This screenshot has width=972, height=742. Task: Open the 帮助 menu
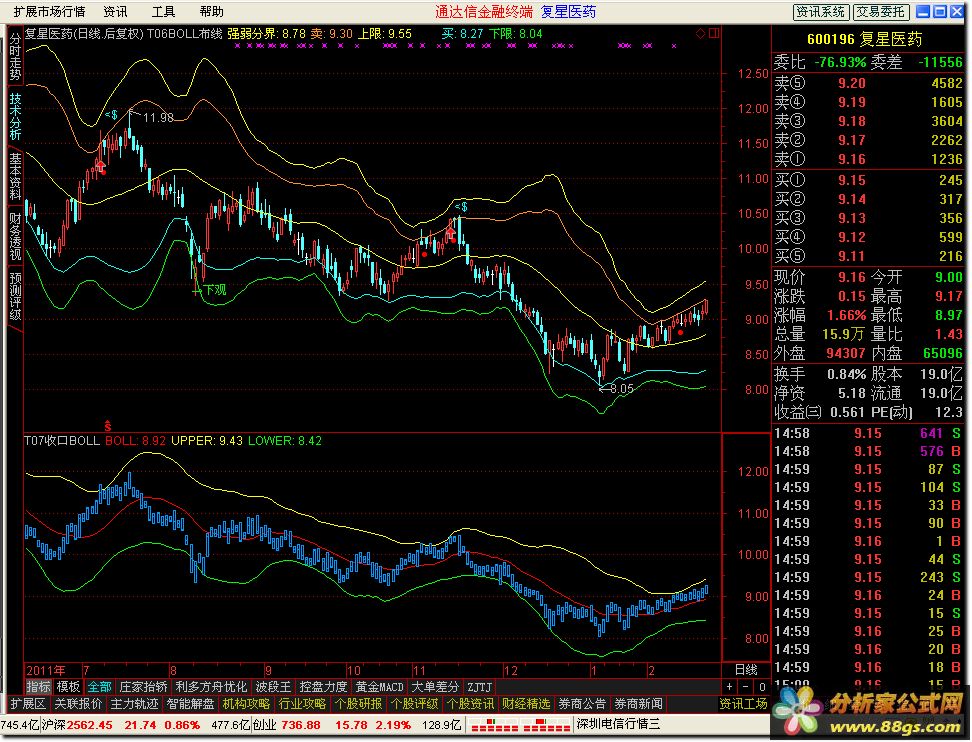pyautogui.click(x=211, y=11)
